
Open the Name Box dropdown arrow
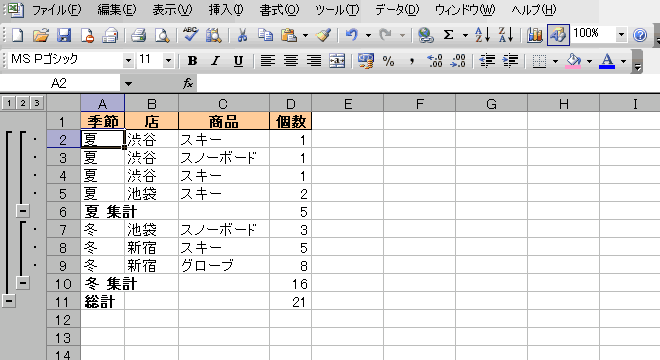tap(128, 84)
